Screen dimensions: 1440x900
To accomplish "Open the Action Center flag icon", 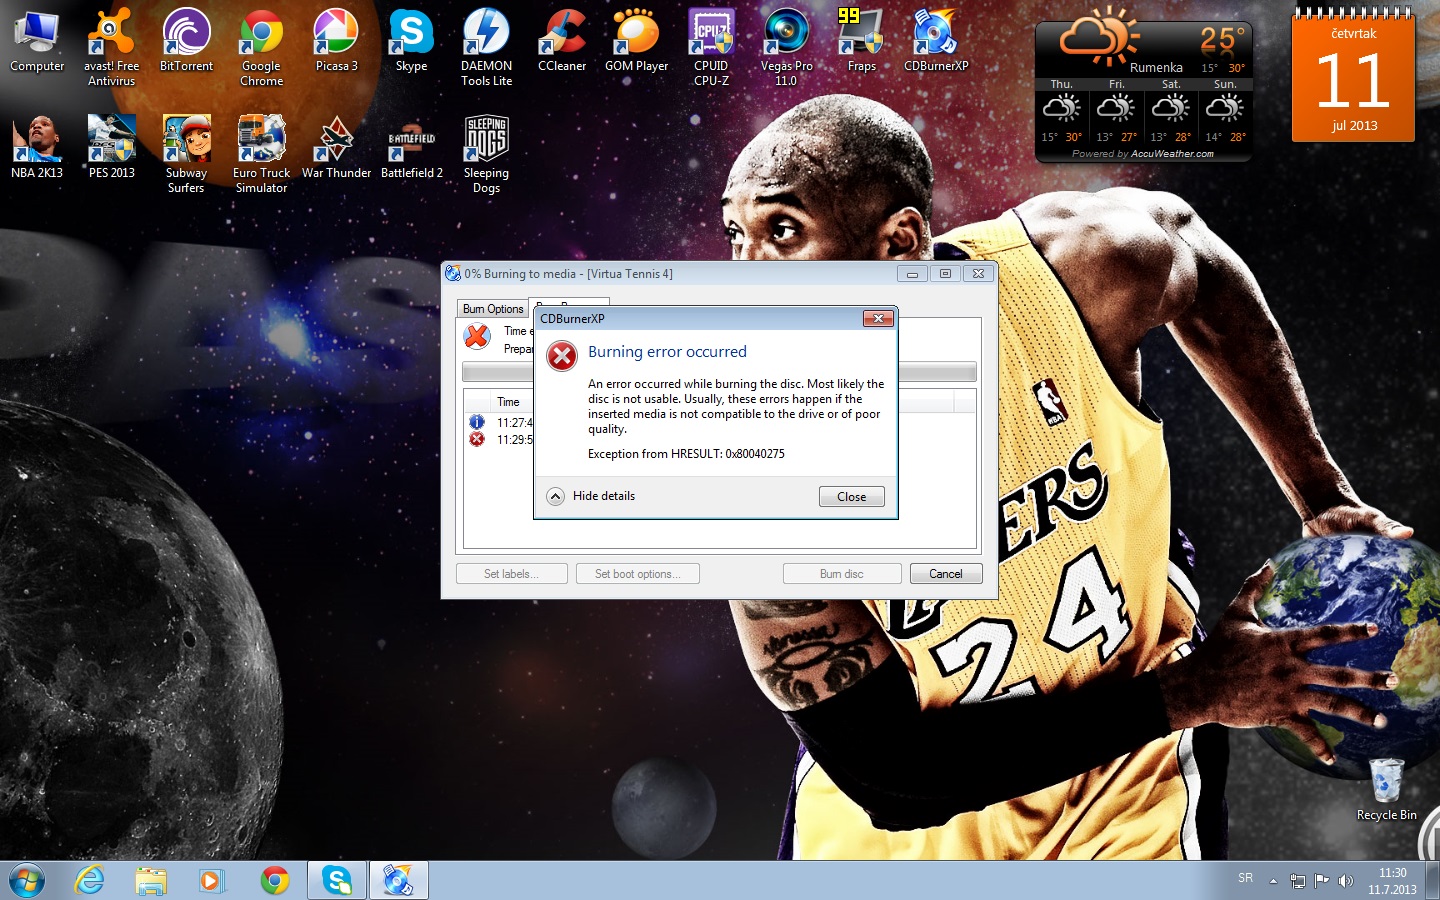I will [1322, 881].
